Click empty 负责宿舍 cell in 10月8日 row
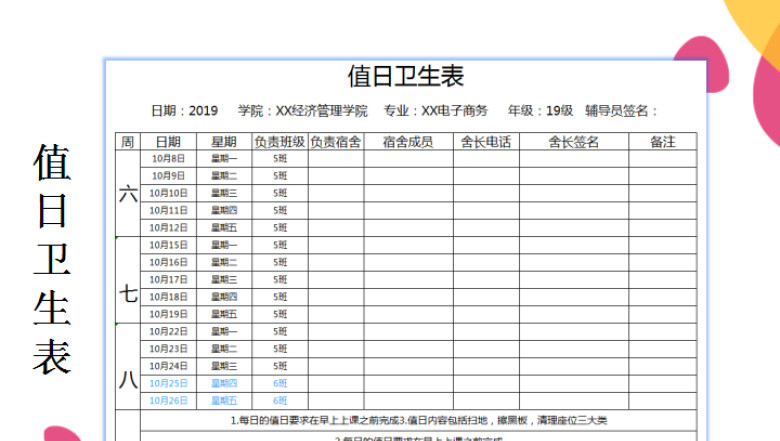The width and height of the screenshot is (780, 441). coord(336,159)
